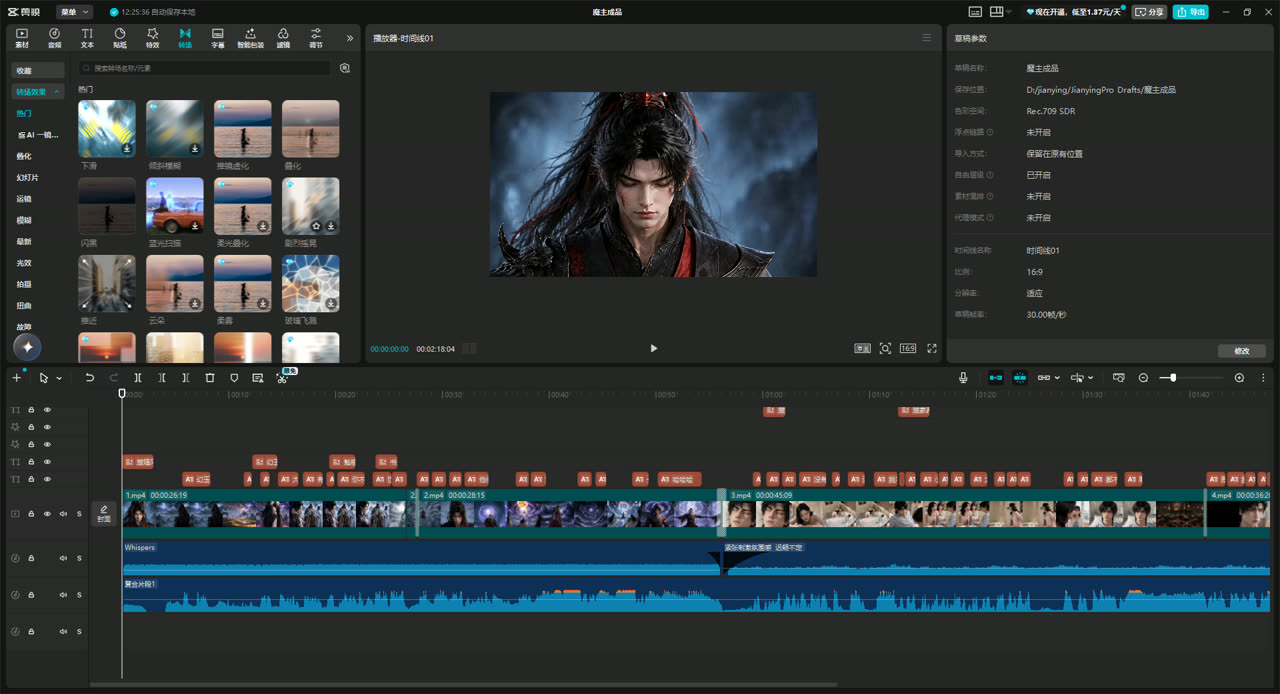The image size is (1280, 694).
Task: Split the clip at playhead
Action: [138, 378]
